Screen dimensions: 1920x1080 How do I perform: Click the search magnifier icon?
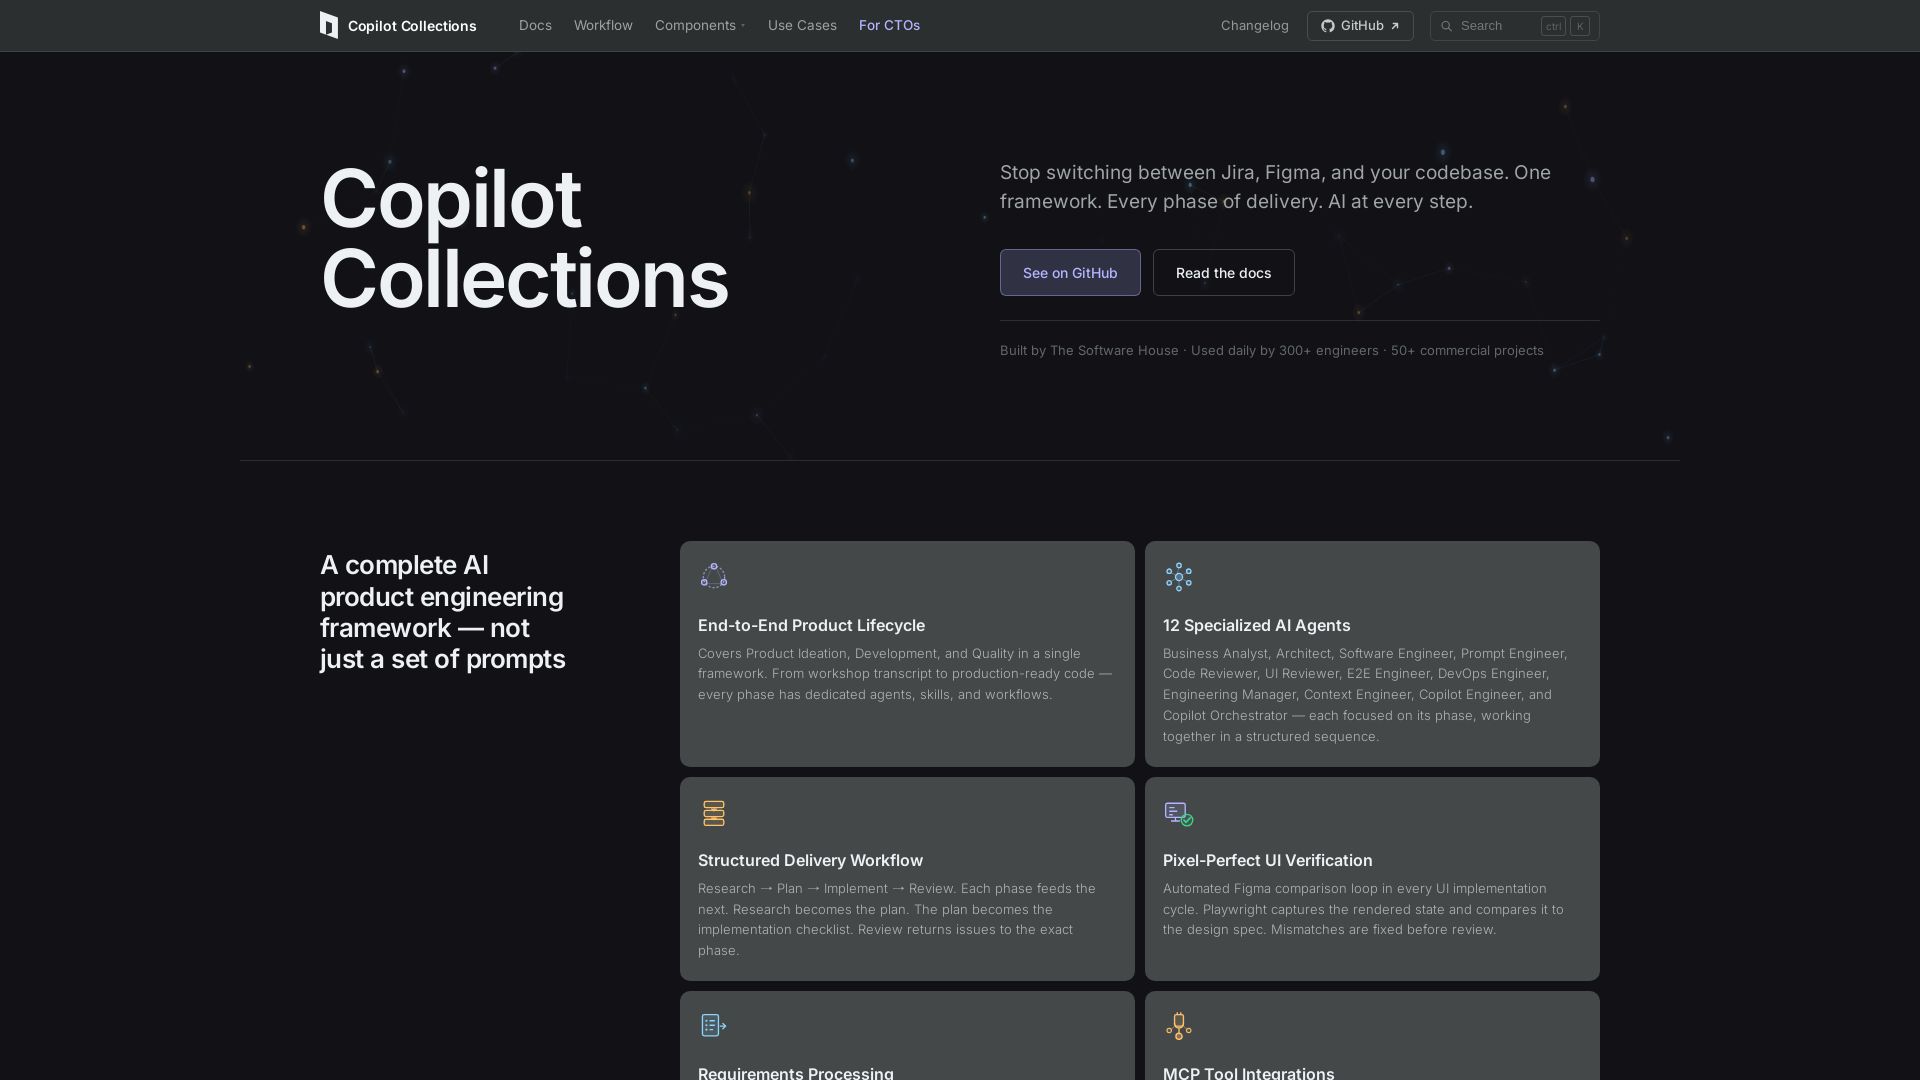1446,26
